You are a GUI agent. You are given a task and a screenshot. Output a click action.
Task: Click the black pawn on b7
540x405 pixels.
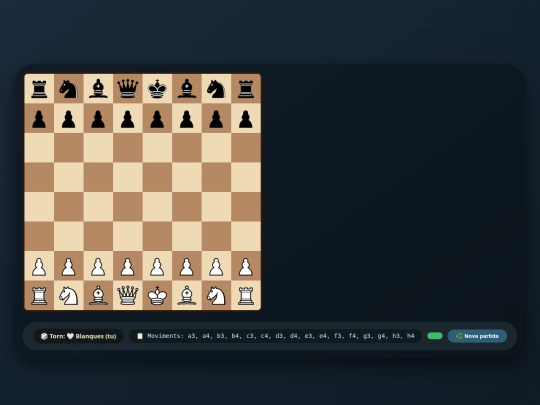(x=69, y=118)
